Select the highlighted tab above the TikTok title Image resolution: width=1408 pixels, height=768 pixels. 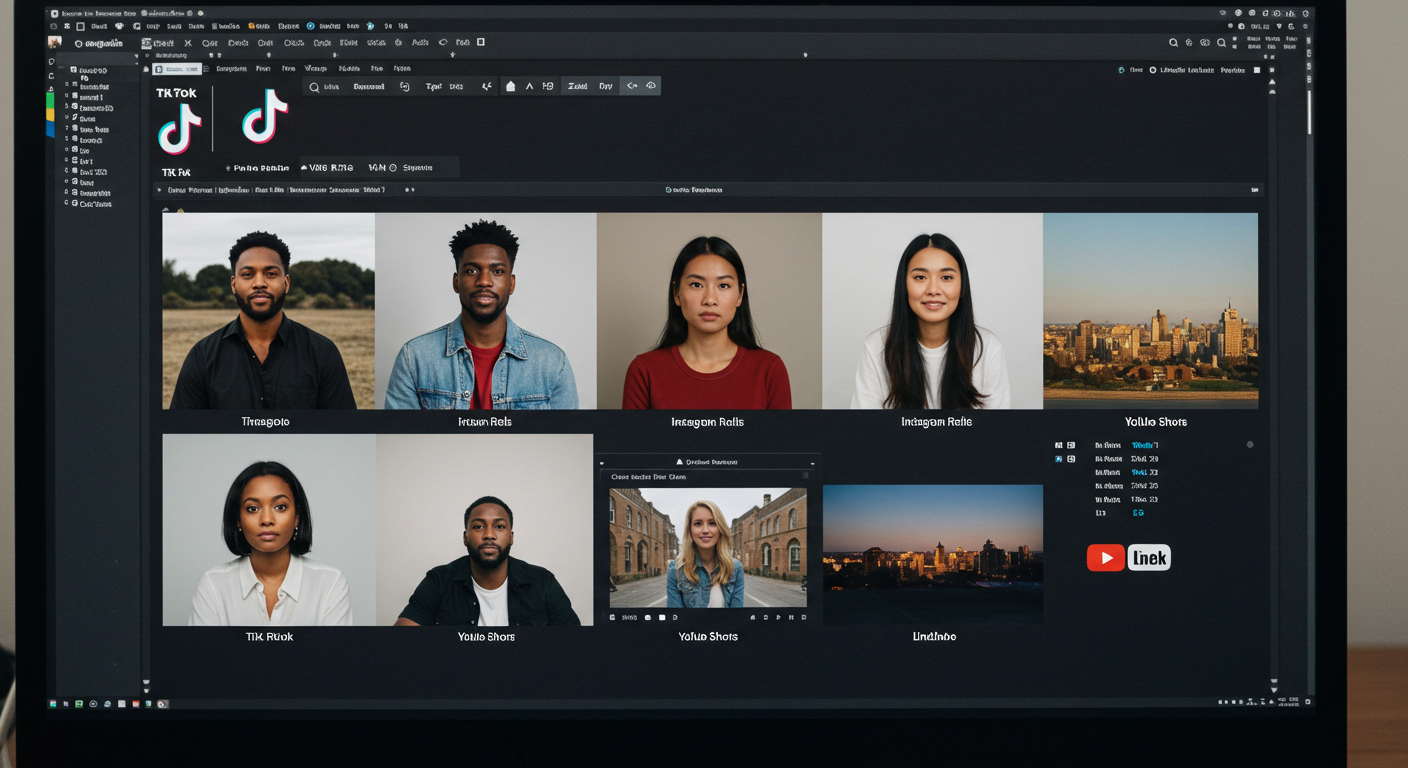click(x=176, y=69)
